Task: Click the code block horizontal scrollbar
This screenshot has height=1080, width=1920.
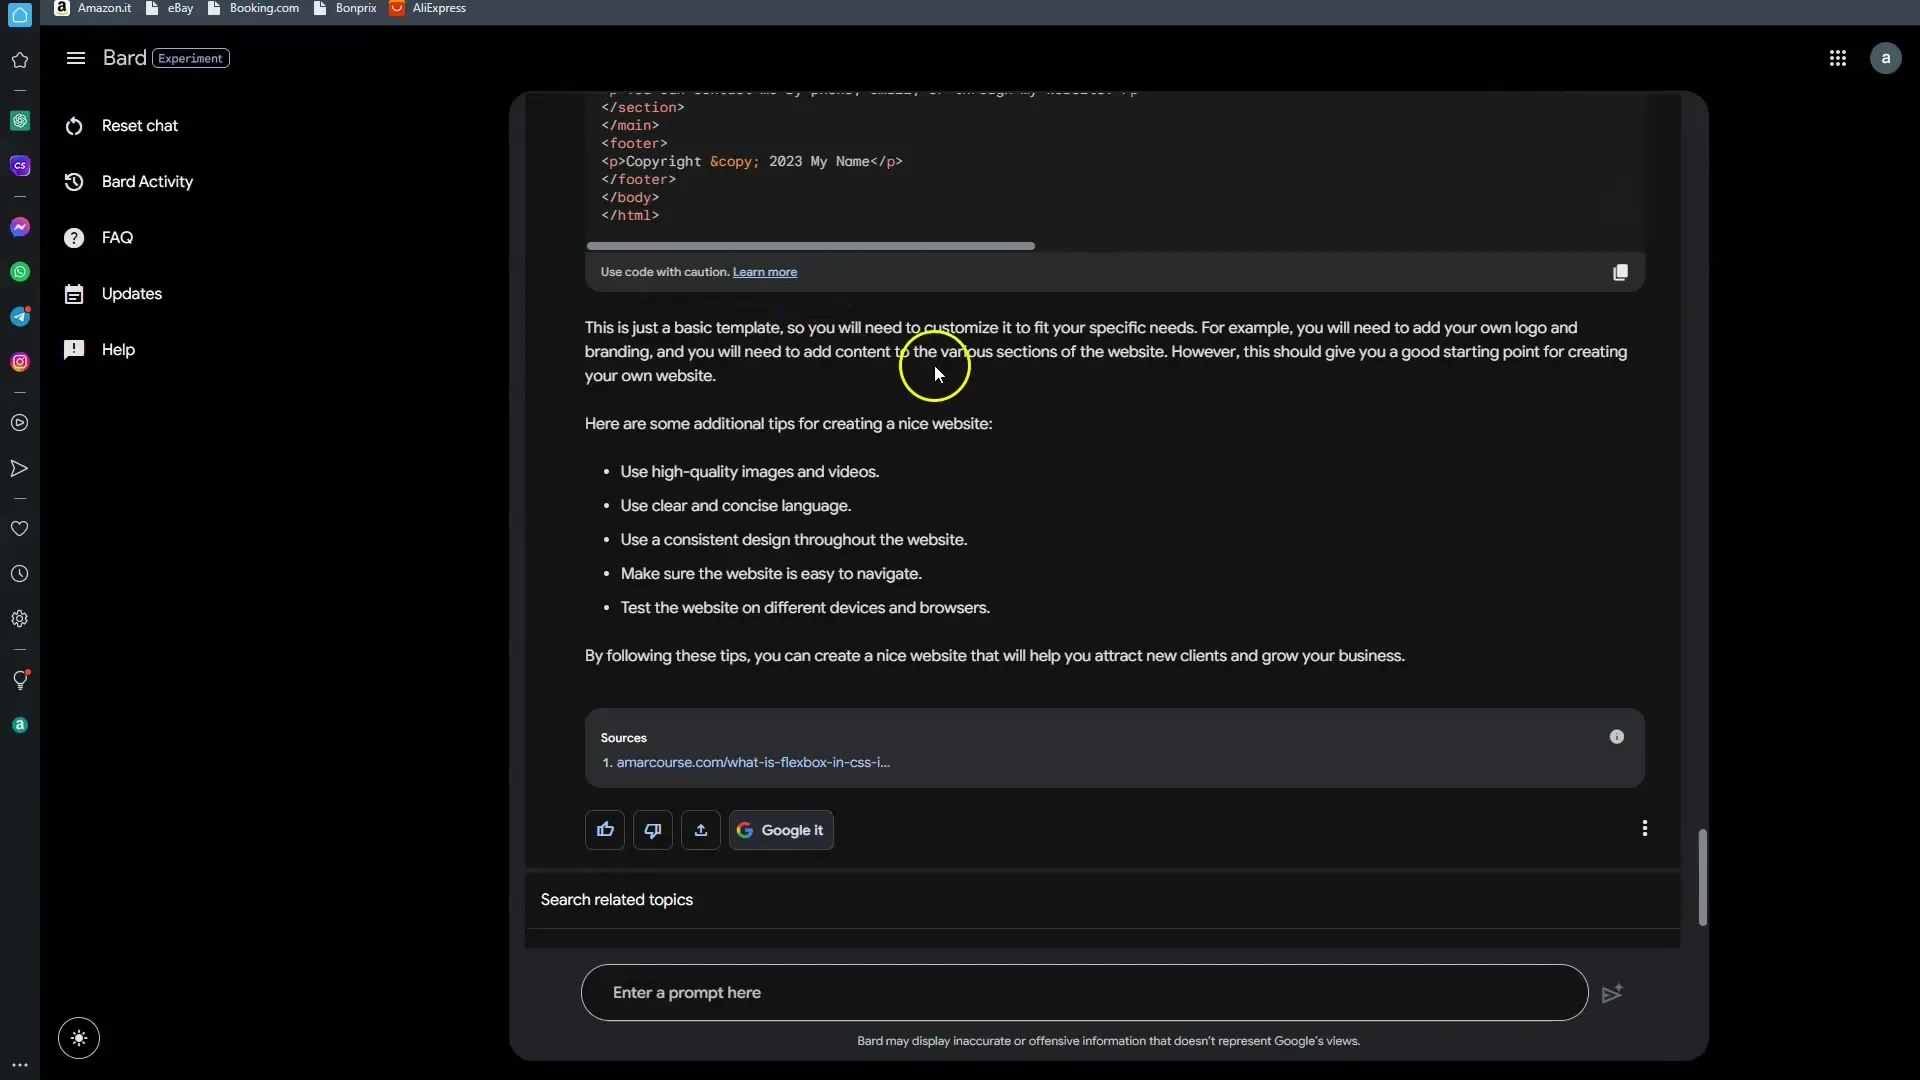Action: (x=810, y=246)
